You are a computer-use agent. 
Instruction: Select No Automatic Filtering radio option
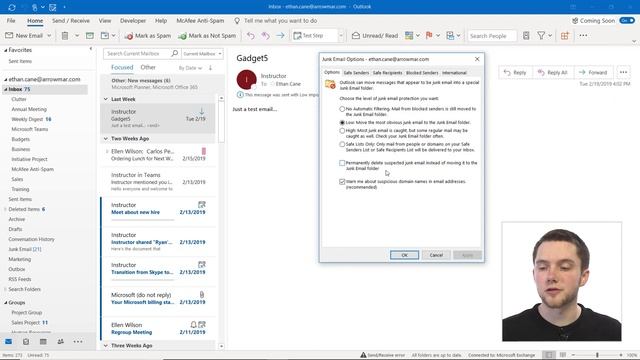[x=342, y=109]
